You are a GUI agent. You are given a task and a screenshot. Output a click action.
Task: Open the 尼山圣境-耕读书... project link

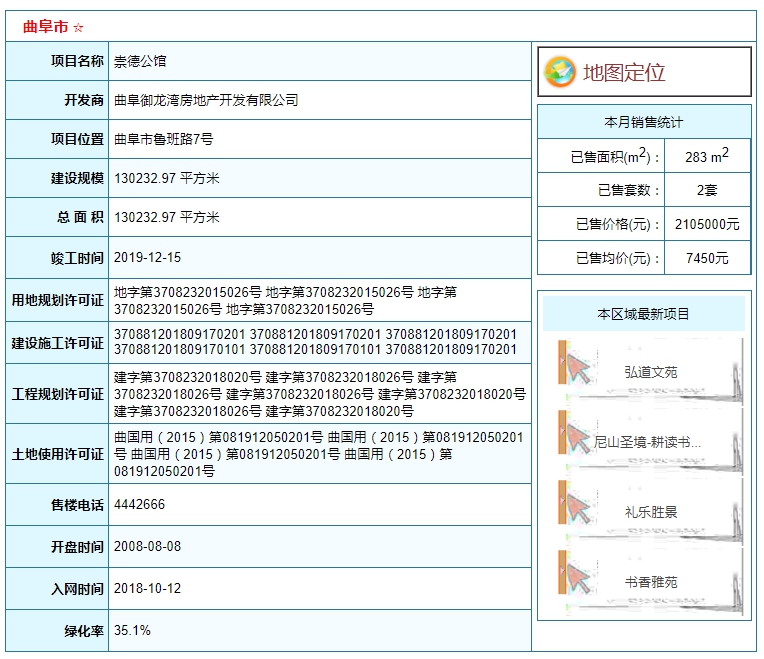tap(647, 442)
